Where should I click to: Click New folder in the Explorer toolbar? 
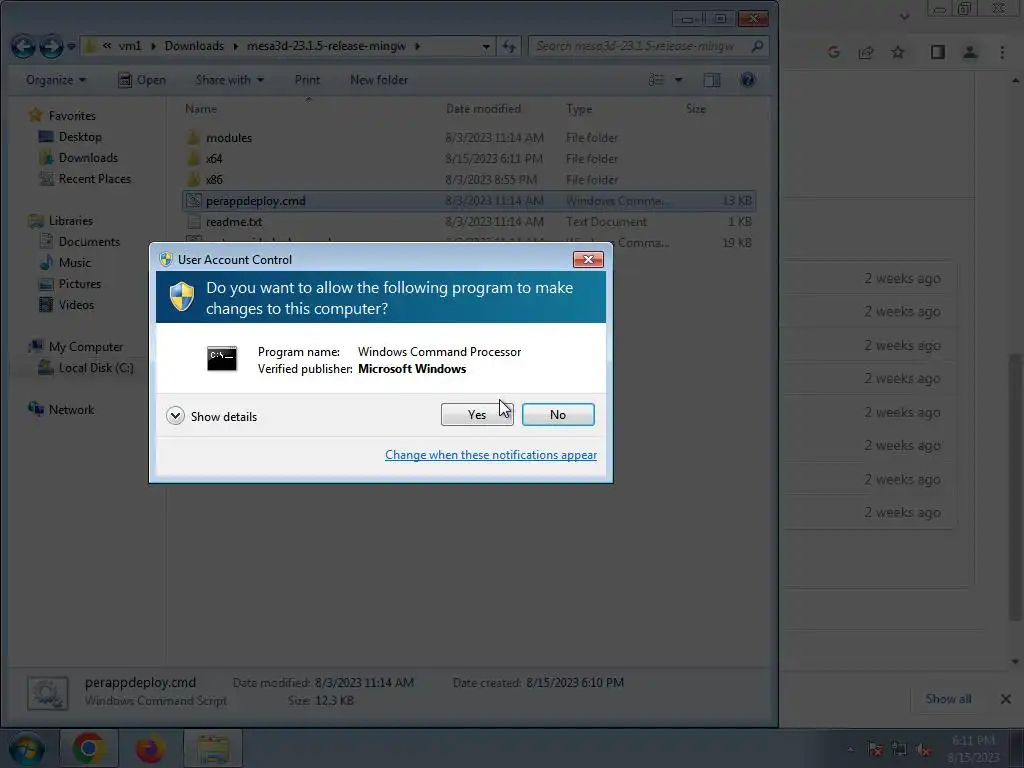[379, 80]
